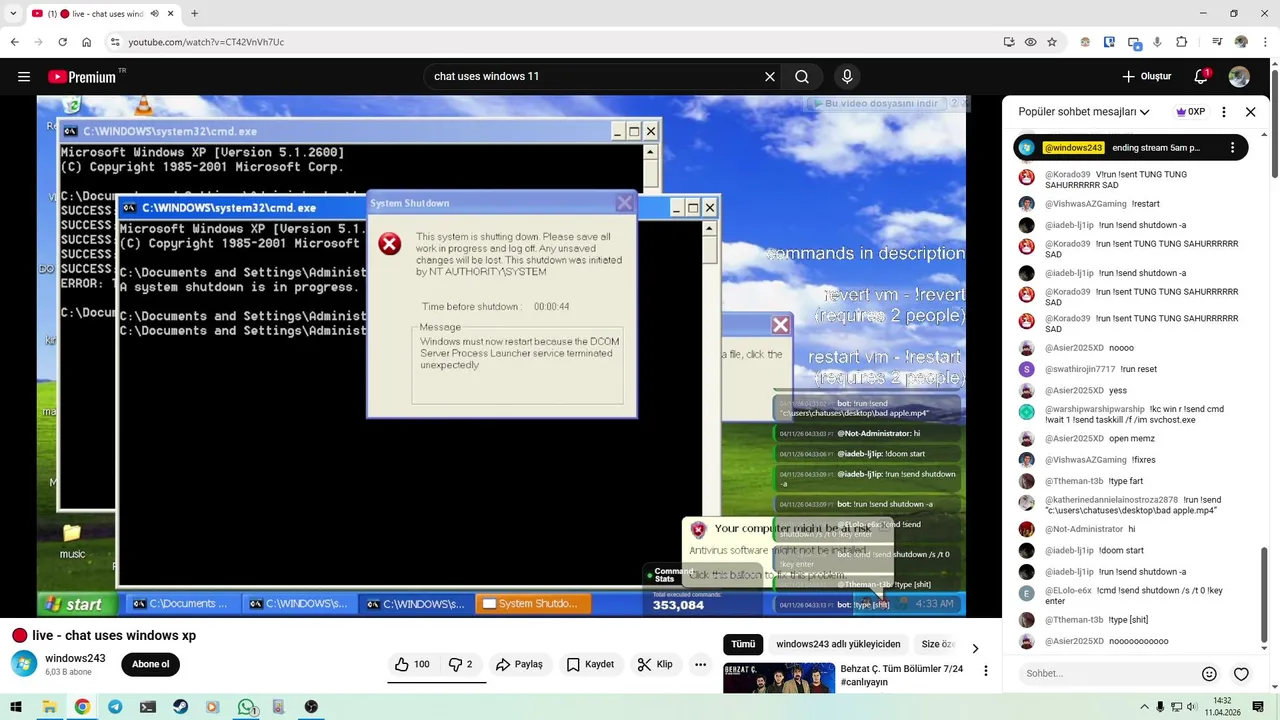Open Chrome media control icon
Viewport: 1280px width, 720px height.
1217,42
